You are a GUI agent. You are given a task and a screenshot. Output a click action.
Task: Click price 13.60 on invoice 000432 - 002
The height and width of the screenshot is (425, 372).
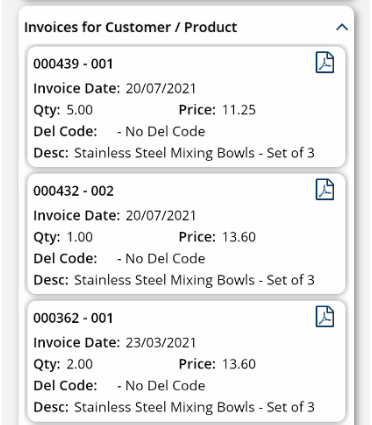239,237
